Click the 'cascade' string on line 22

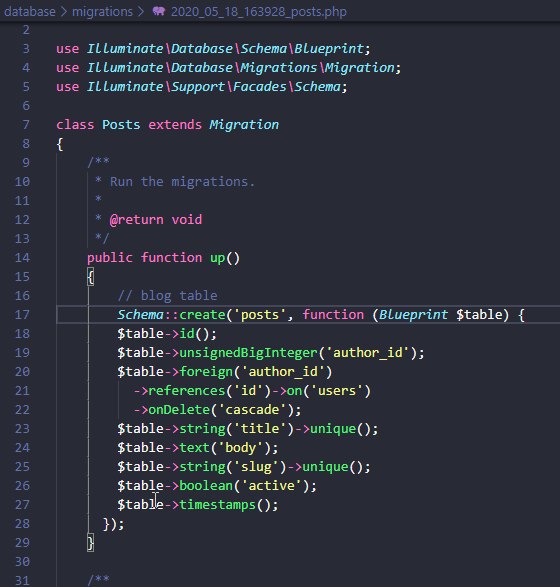point(252,410)
